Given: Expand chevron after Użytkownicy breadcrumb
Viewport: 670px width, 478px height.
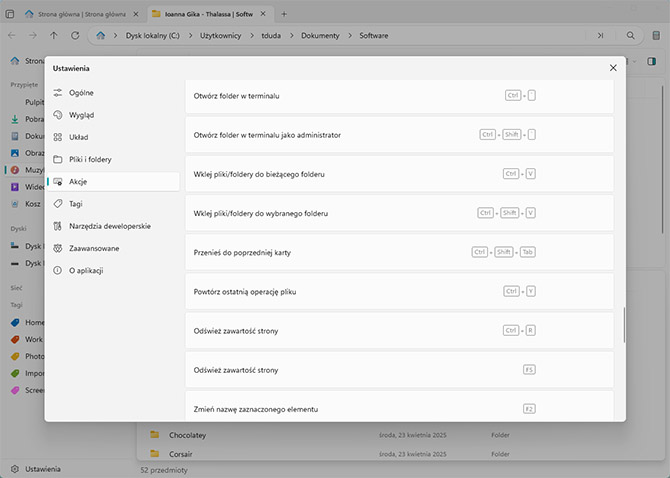Looking at the screenshot, I should pyautogui.click(x=252, y=36).
